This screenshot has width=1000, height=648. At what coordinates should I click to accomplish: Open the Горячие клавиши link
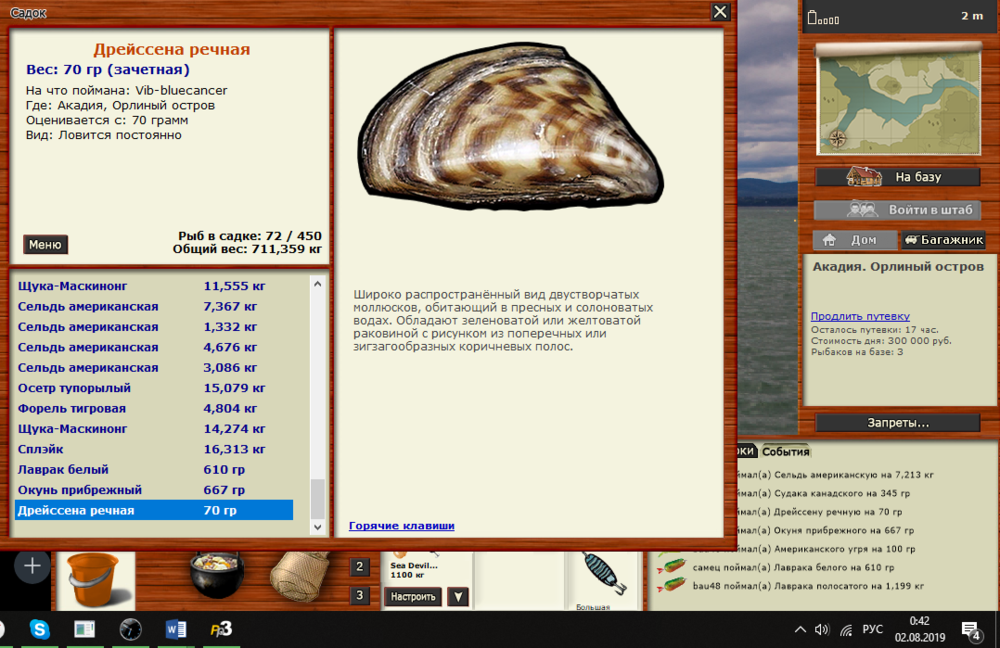tap(401, 526)
